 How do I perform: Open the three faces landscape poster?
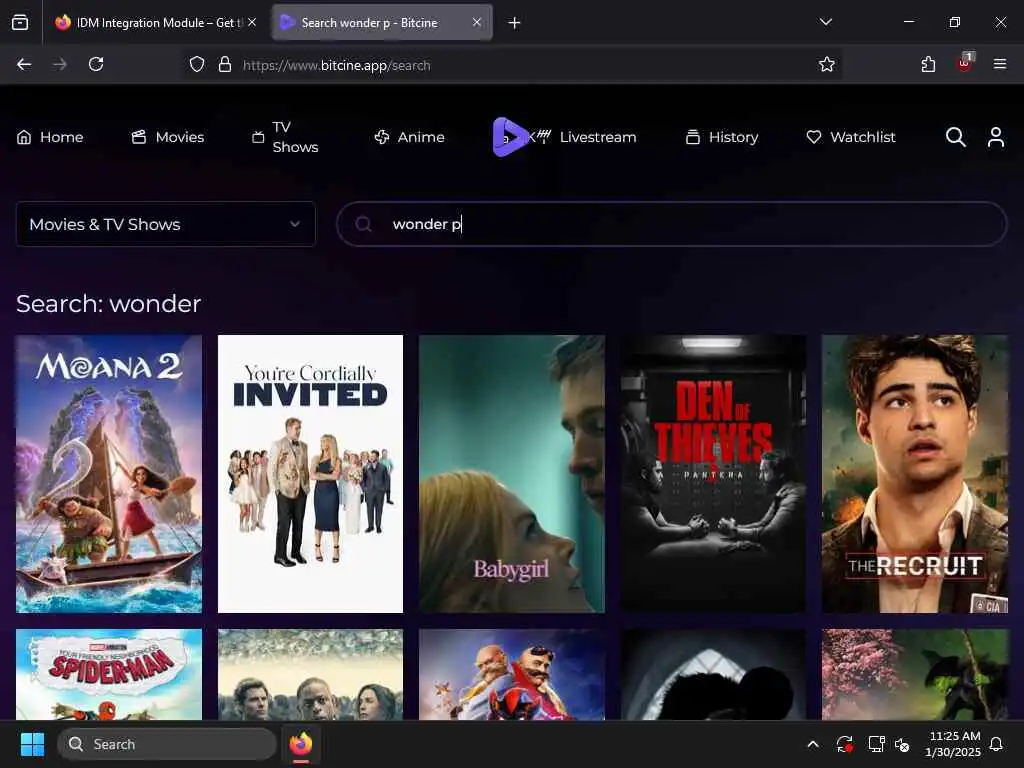tap(310, 675)
